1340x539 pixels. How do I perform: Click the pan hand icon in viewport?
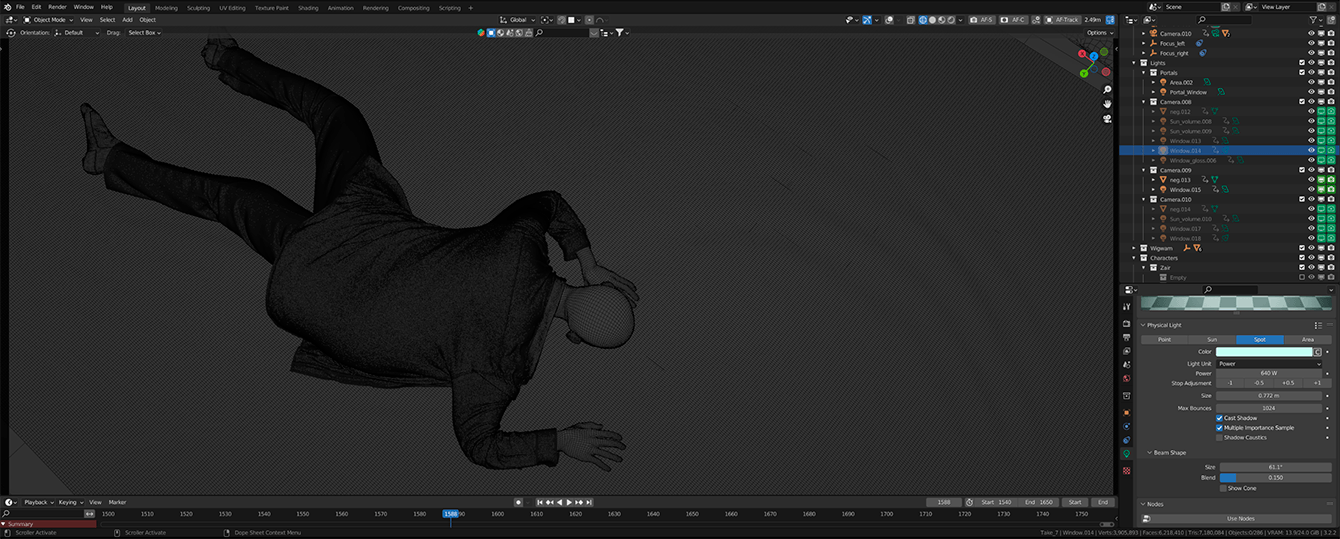[1108, 104]
